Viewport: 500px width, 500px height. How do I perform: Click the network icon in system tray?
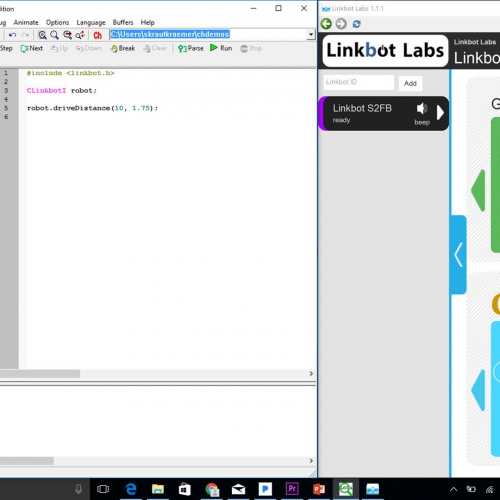[489, 489]
